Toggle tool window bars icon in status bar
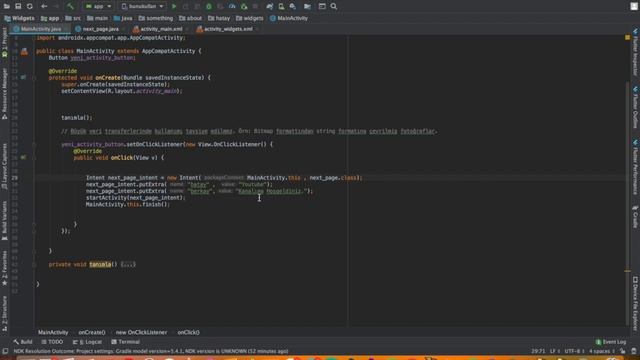 tap(5, 351)
